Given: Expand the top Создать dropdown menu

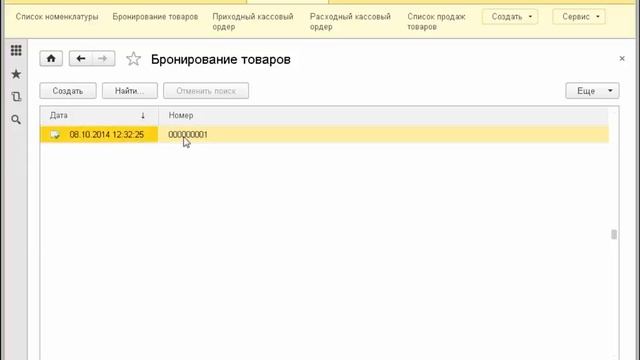Looking at the screenshot, I should (510, 17).
